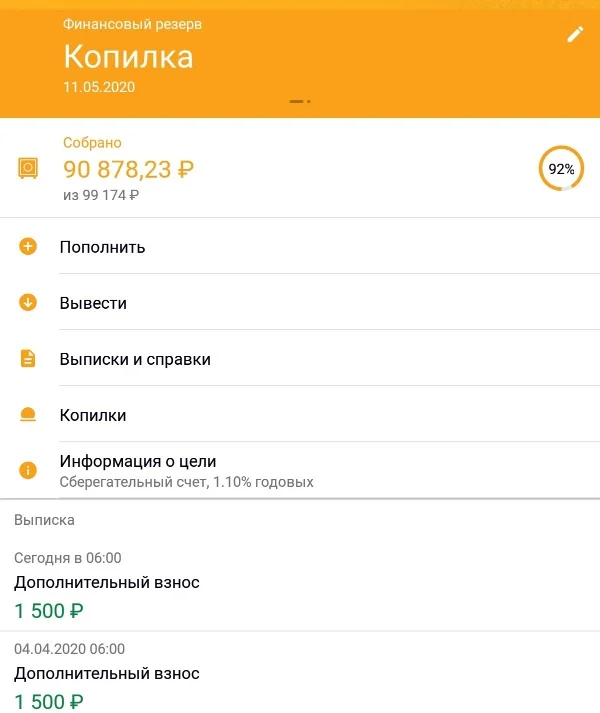Tap the Выписка section header
This screenshot has height=713, width=600.
tap(44, 520)
